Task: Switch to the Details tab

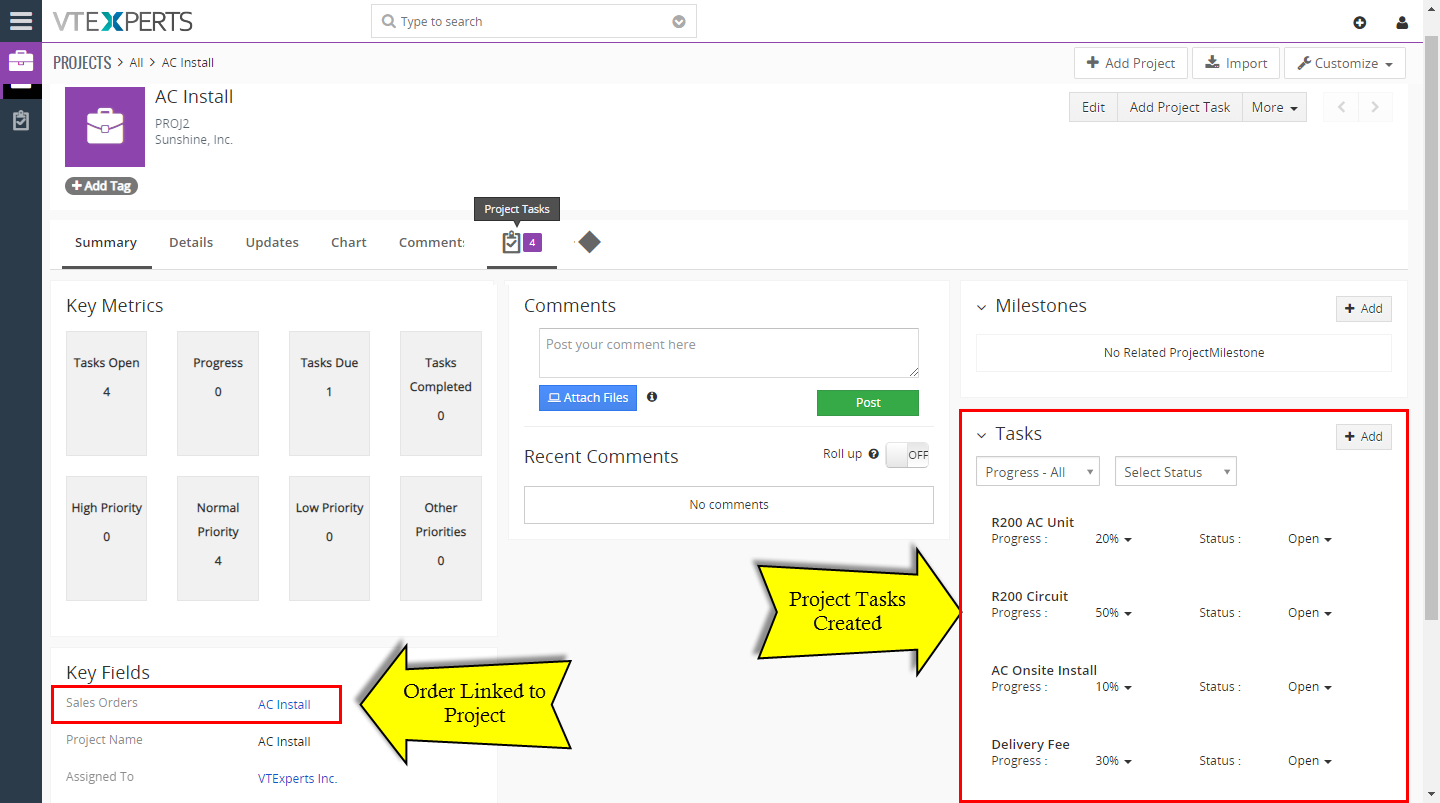Action: [191, 243]
